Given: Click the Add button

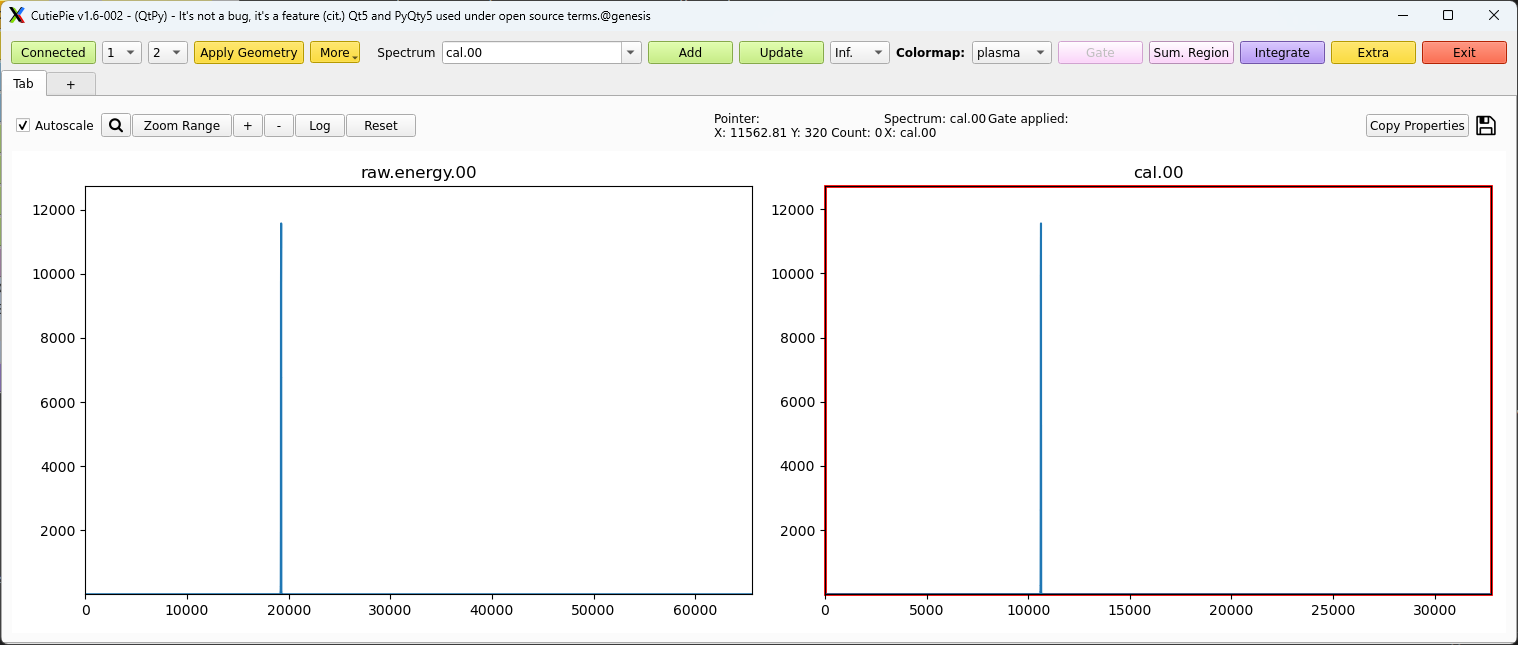Looking at the screenshot, I should click(x=690, y=53).
